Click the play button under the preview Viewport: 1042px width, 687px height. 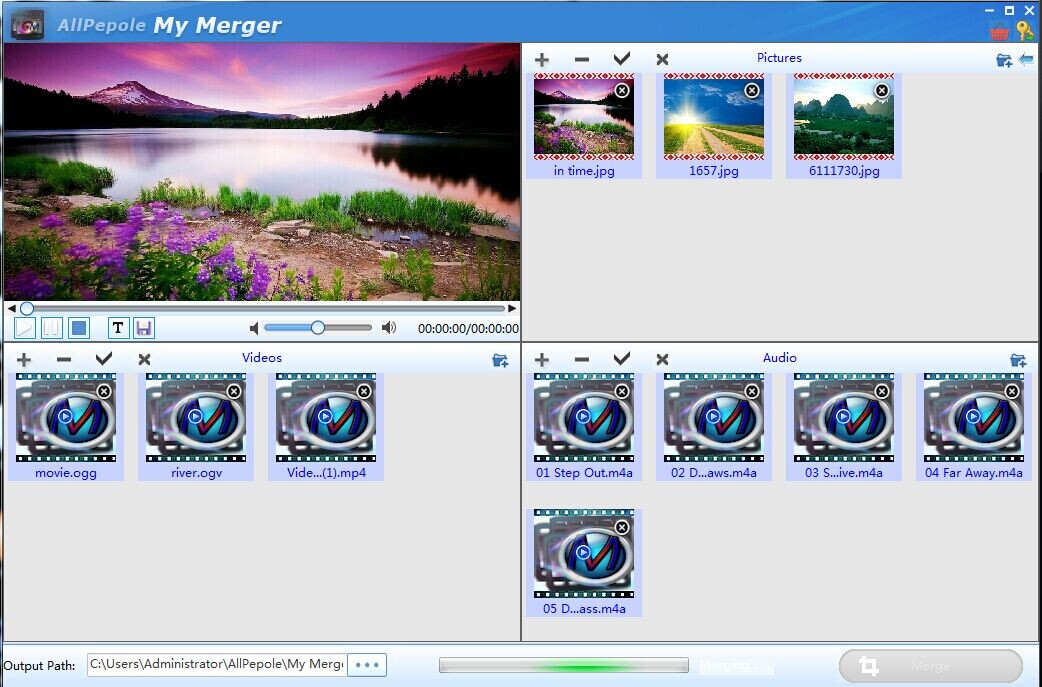click(x=25, y=328)
